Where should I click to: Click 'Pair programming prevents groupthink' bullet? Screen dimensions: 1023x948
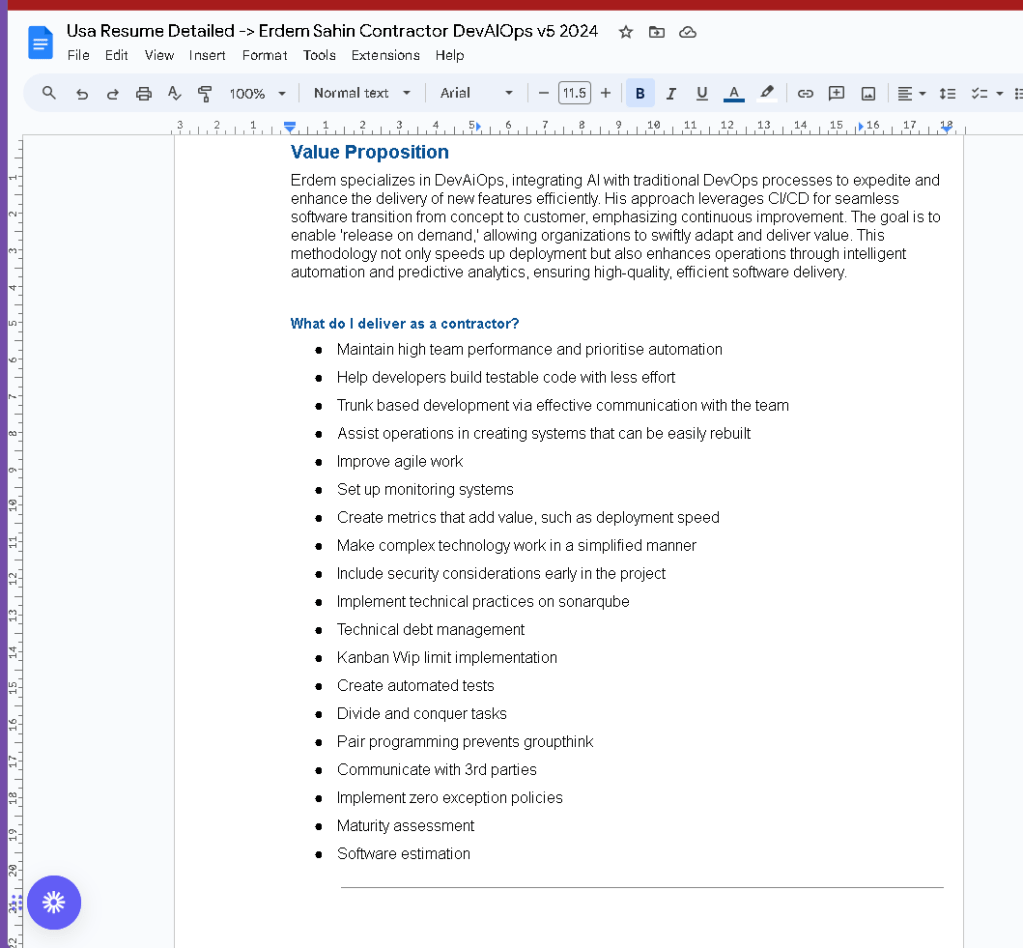coord(465,742)
